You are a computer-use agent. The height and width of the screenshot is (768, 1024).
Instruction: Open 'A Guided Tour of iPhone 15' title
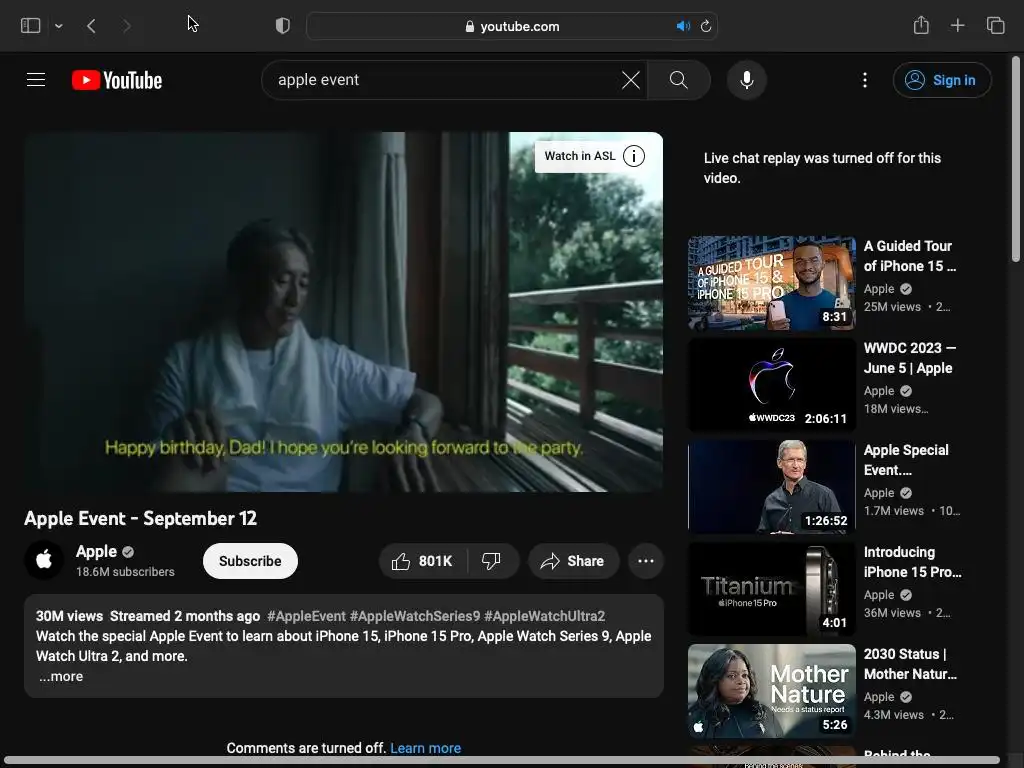910,256
